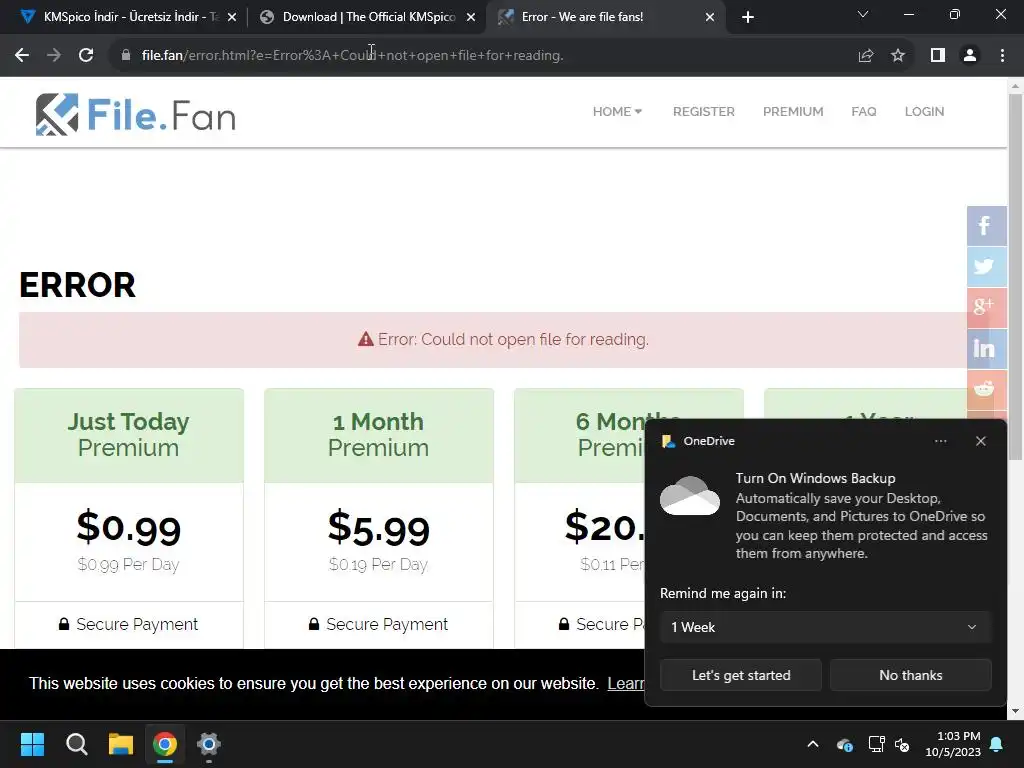Click the $0.99 price

tap(129, 528)
